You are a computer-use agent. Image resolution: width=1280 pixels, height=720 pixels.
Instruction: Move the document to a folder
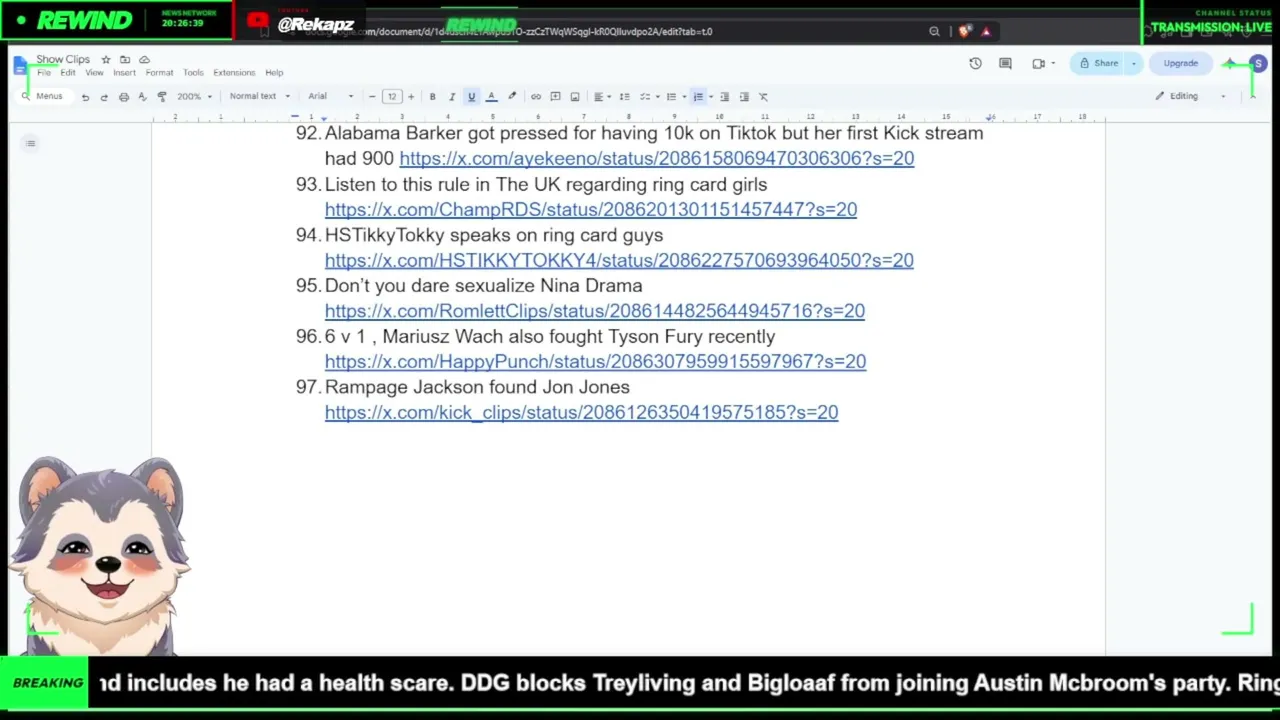[125, 60]
